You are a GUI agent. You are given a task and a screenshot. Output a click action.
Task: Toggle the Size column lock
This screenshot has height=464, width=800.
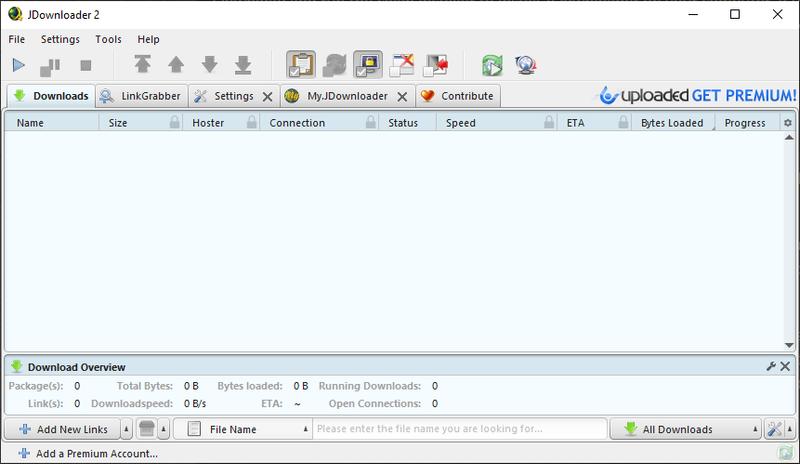(174, 122)
